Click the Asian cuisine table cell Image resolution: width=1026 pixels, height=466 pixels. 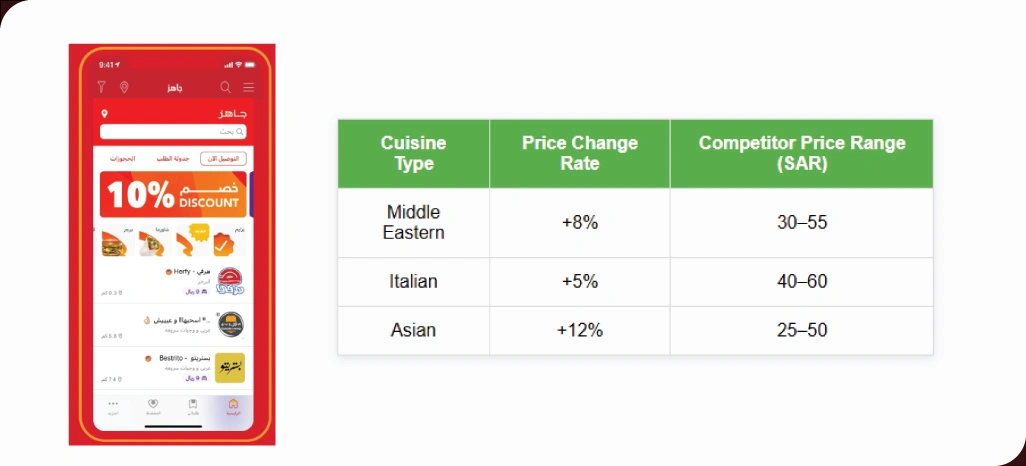click(413, 330)
